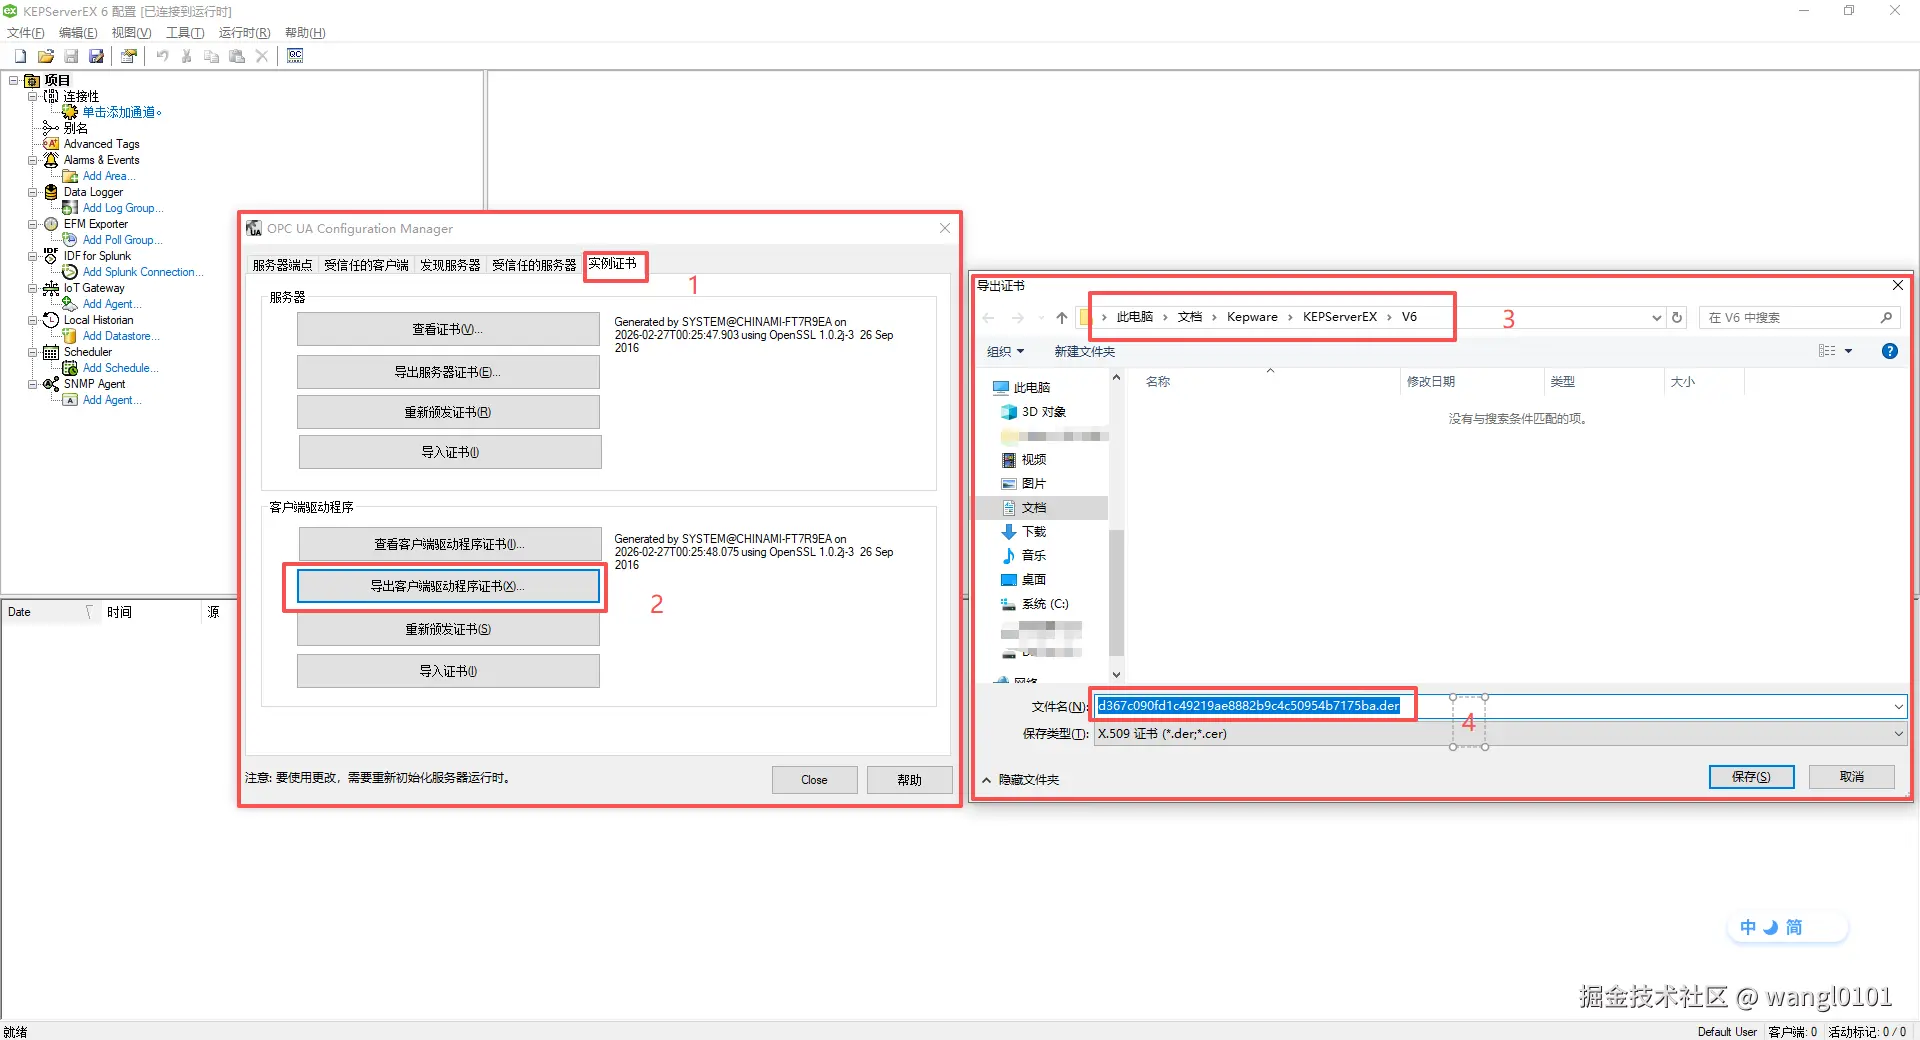1920x1040 pixels.
Task: Select the Alarms & Events bell icon
Action: (x=51, y=160)
